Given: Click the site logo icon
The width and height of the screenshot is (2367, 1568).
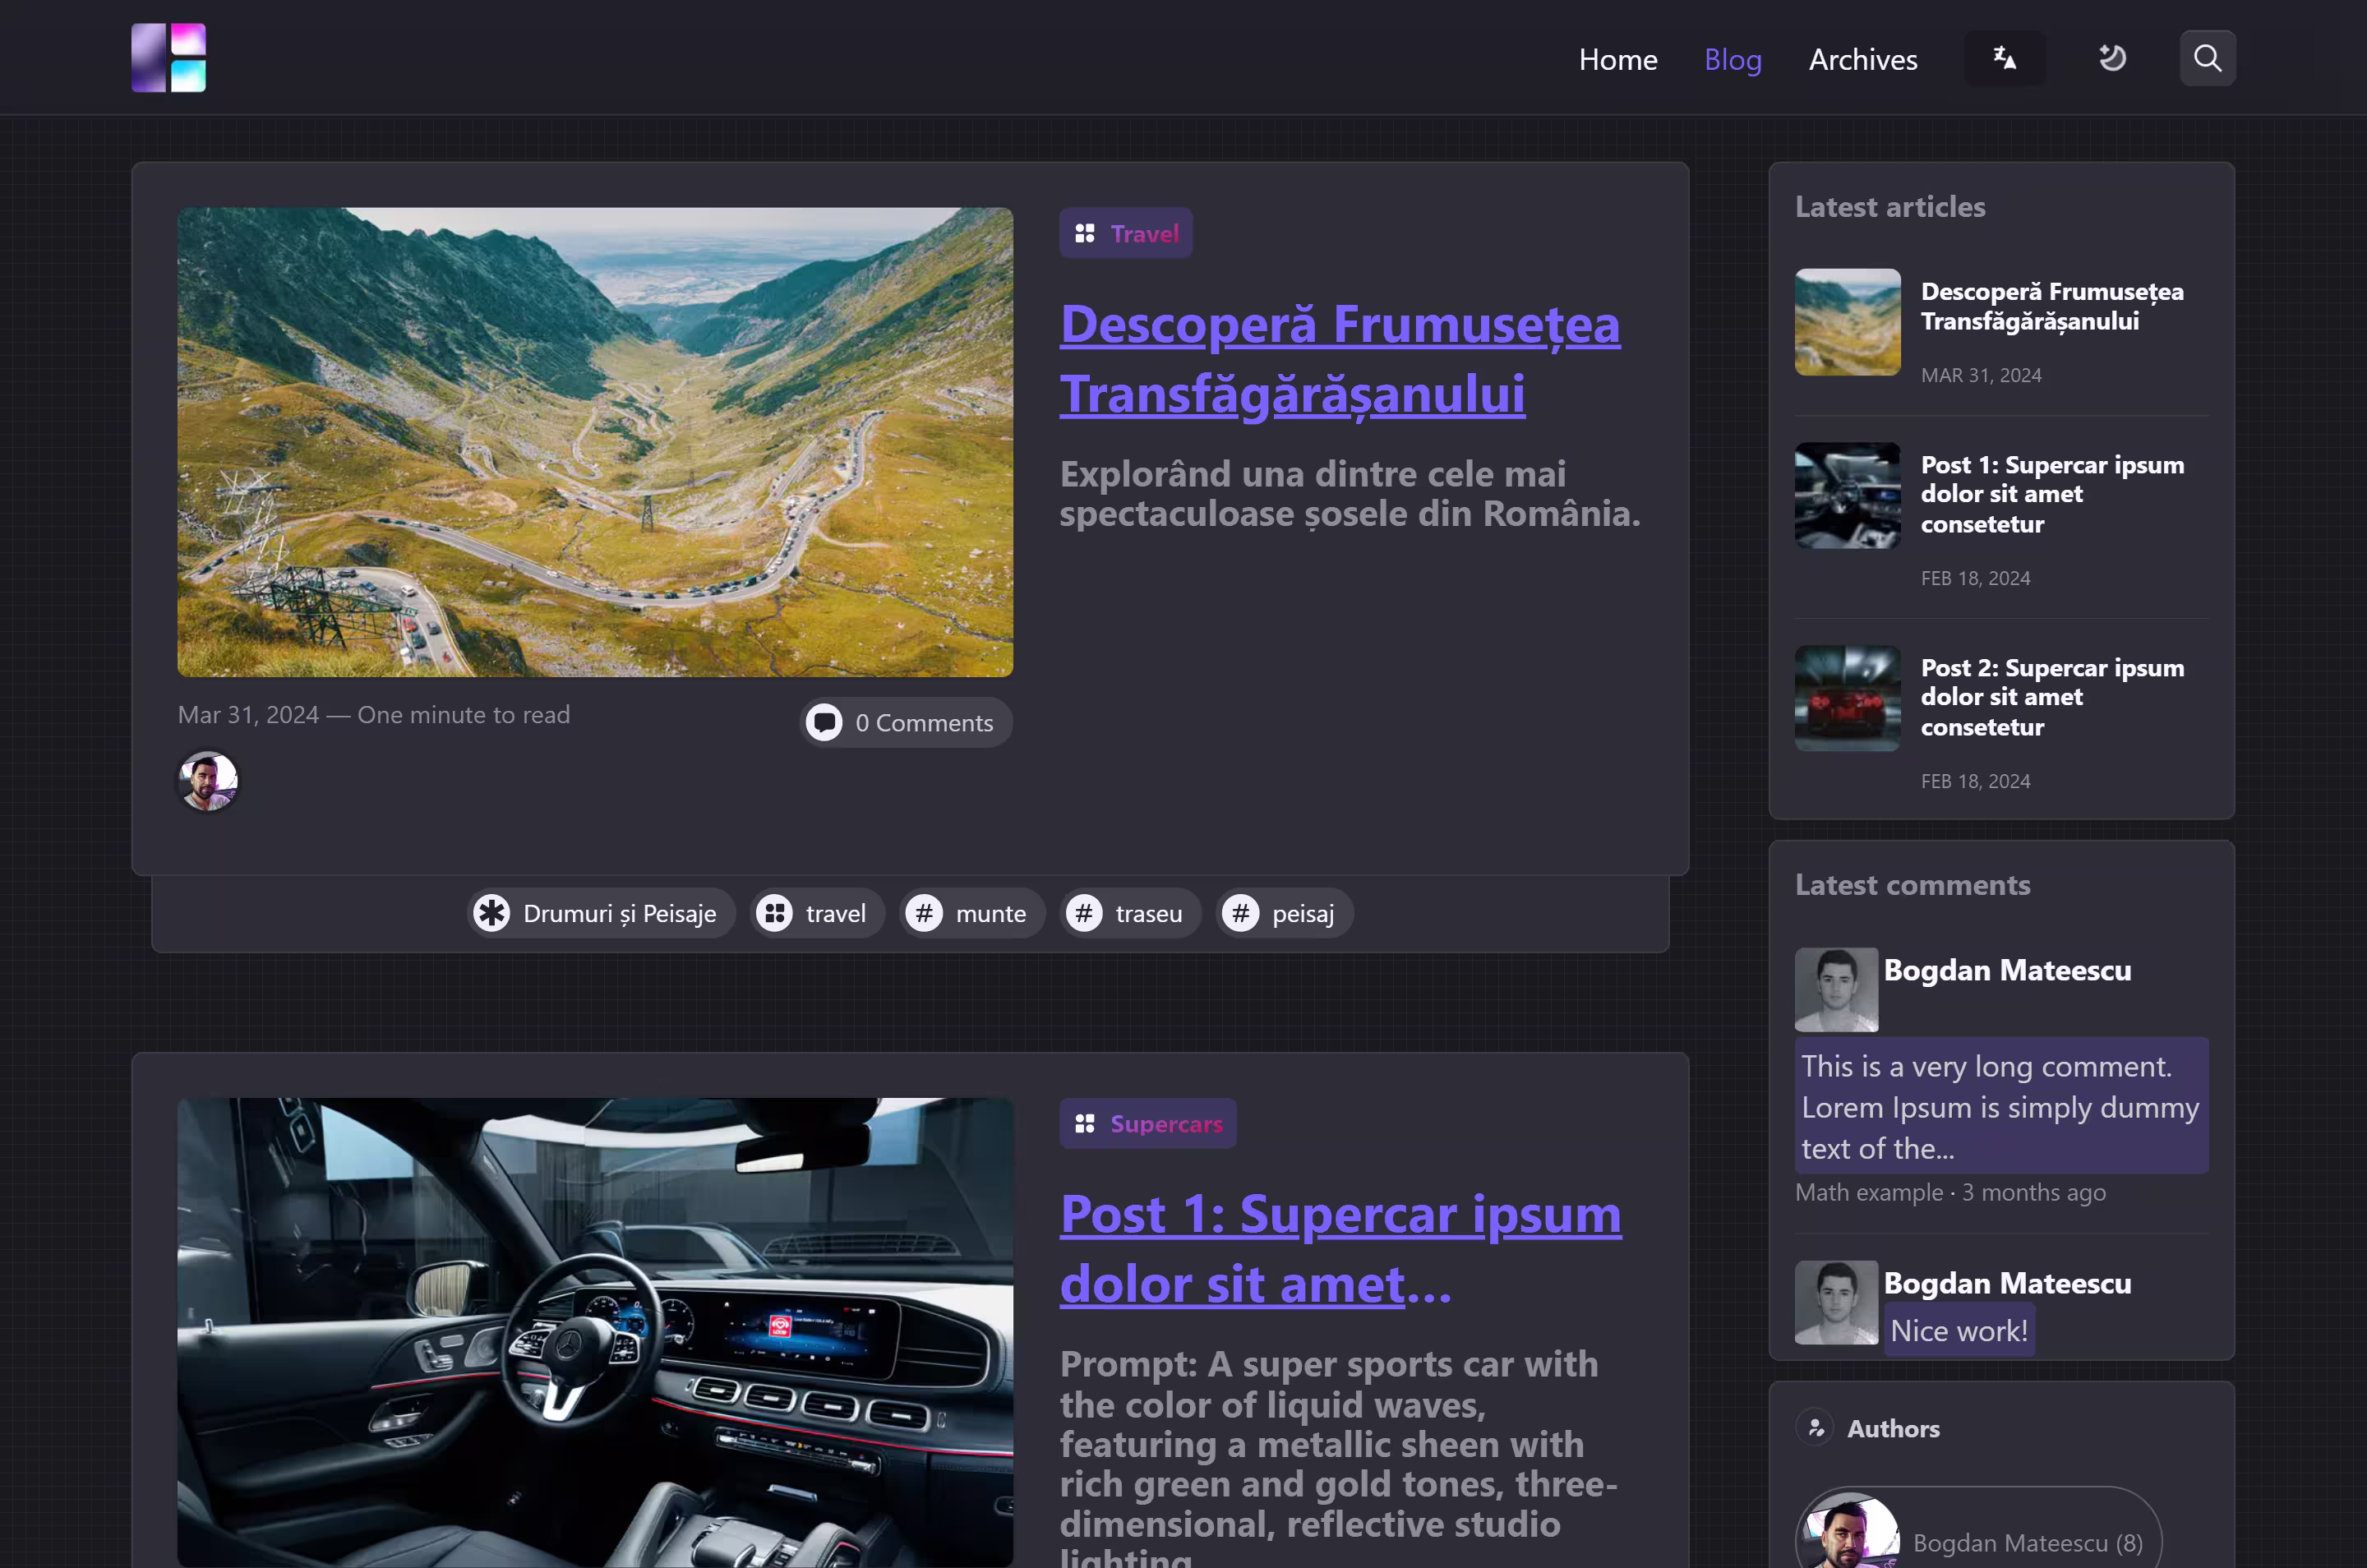Looking at the screenshot, I should pos(168,58).
